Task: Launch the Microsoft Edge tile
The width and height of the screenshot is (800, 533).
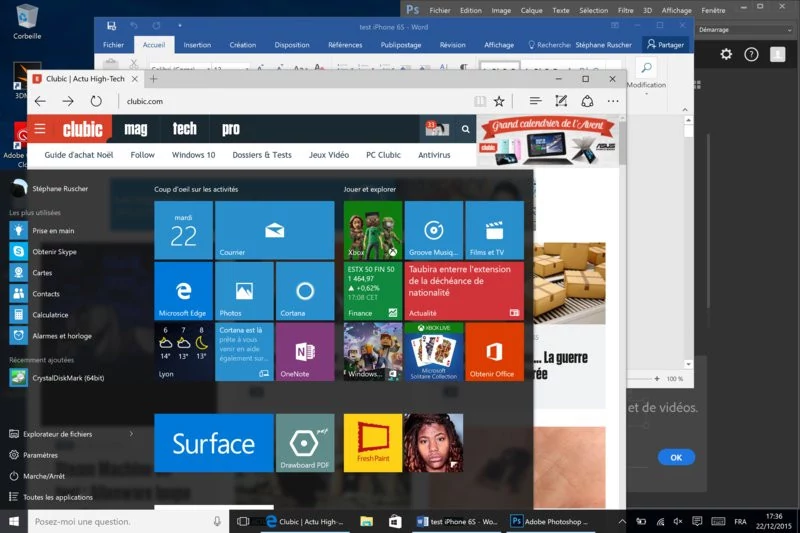Action: (x=183, y=291)
